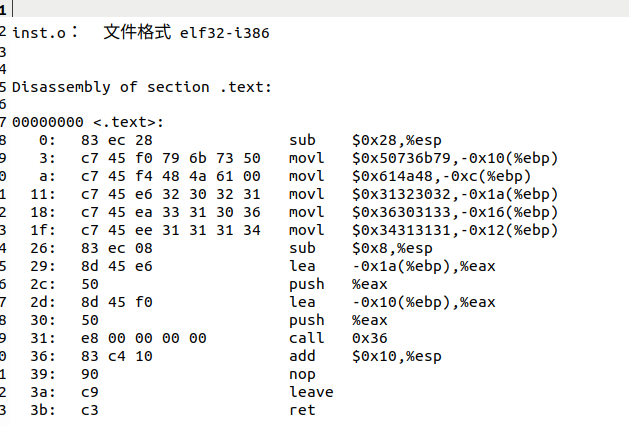
Task: Click the 'sub $0x8,%esp' instruction
Action: [361, 248]
